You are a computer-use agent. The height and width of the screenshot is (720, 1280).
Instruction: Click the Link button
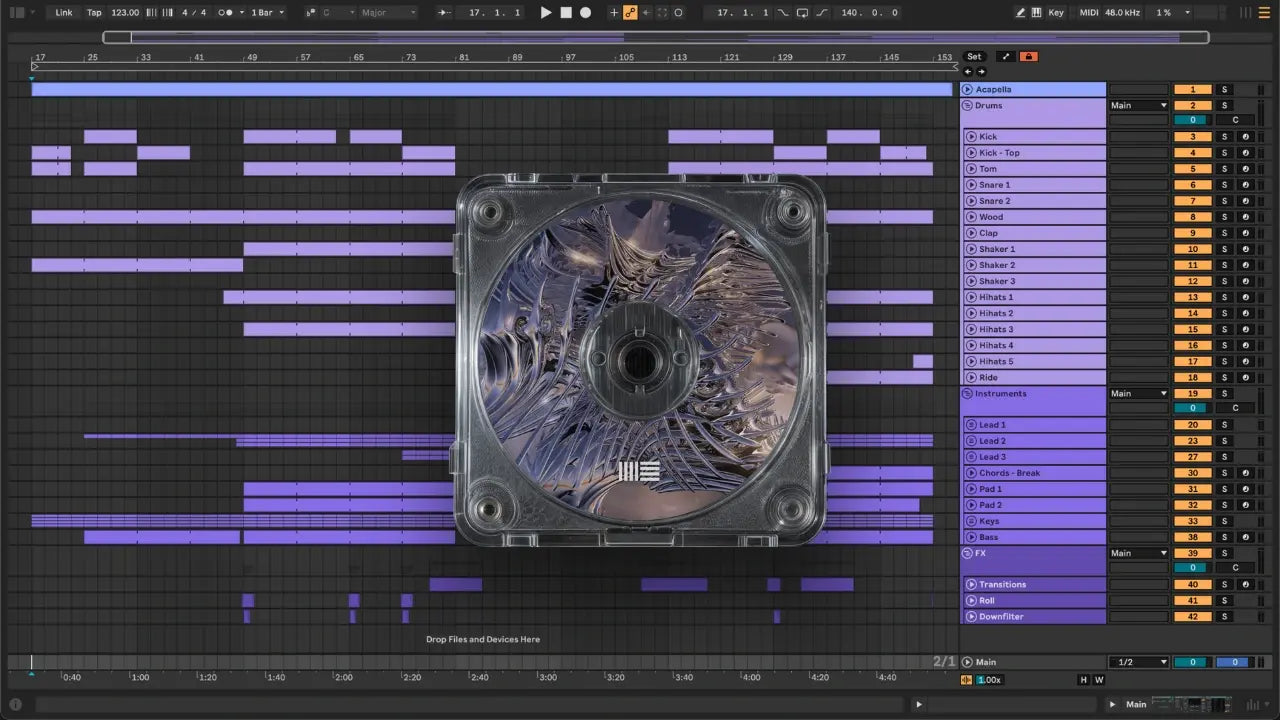64,13
